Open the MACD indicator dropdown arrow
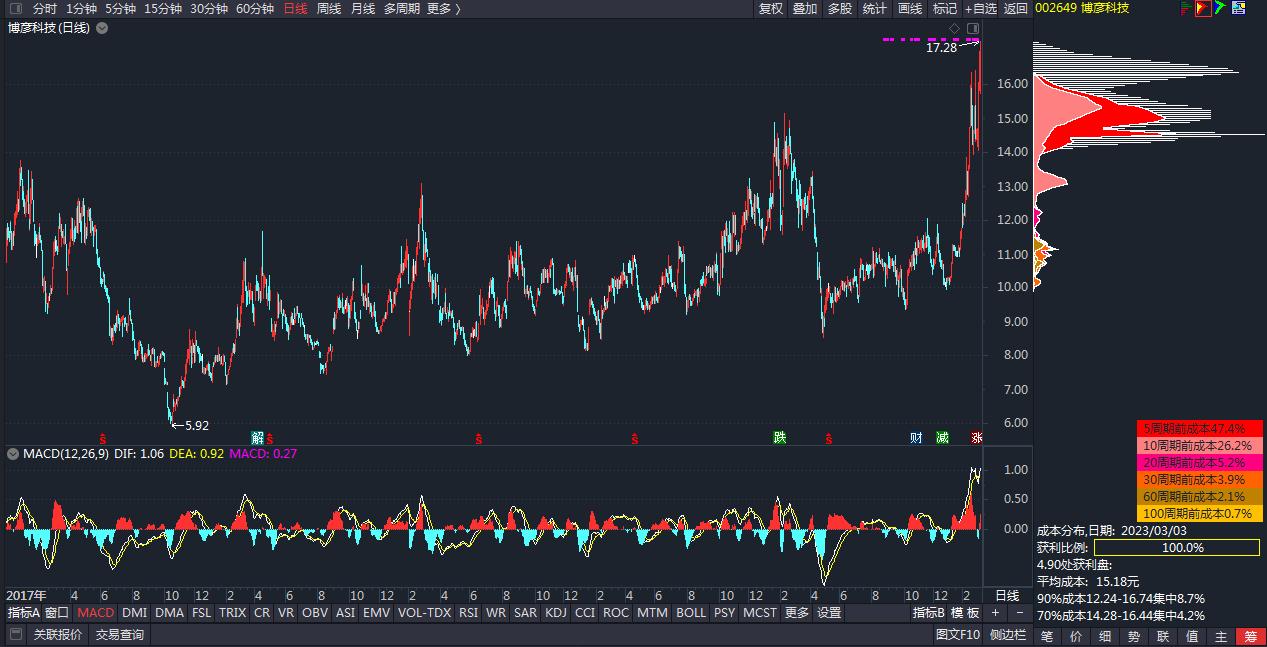Viewport: 1267px width, 647px height. [13, 454]
